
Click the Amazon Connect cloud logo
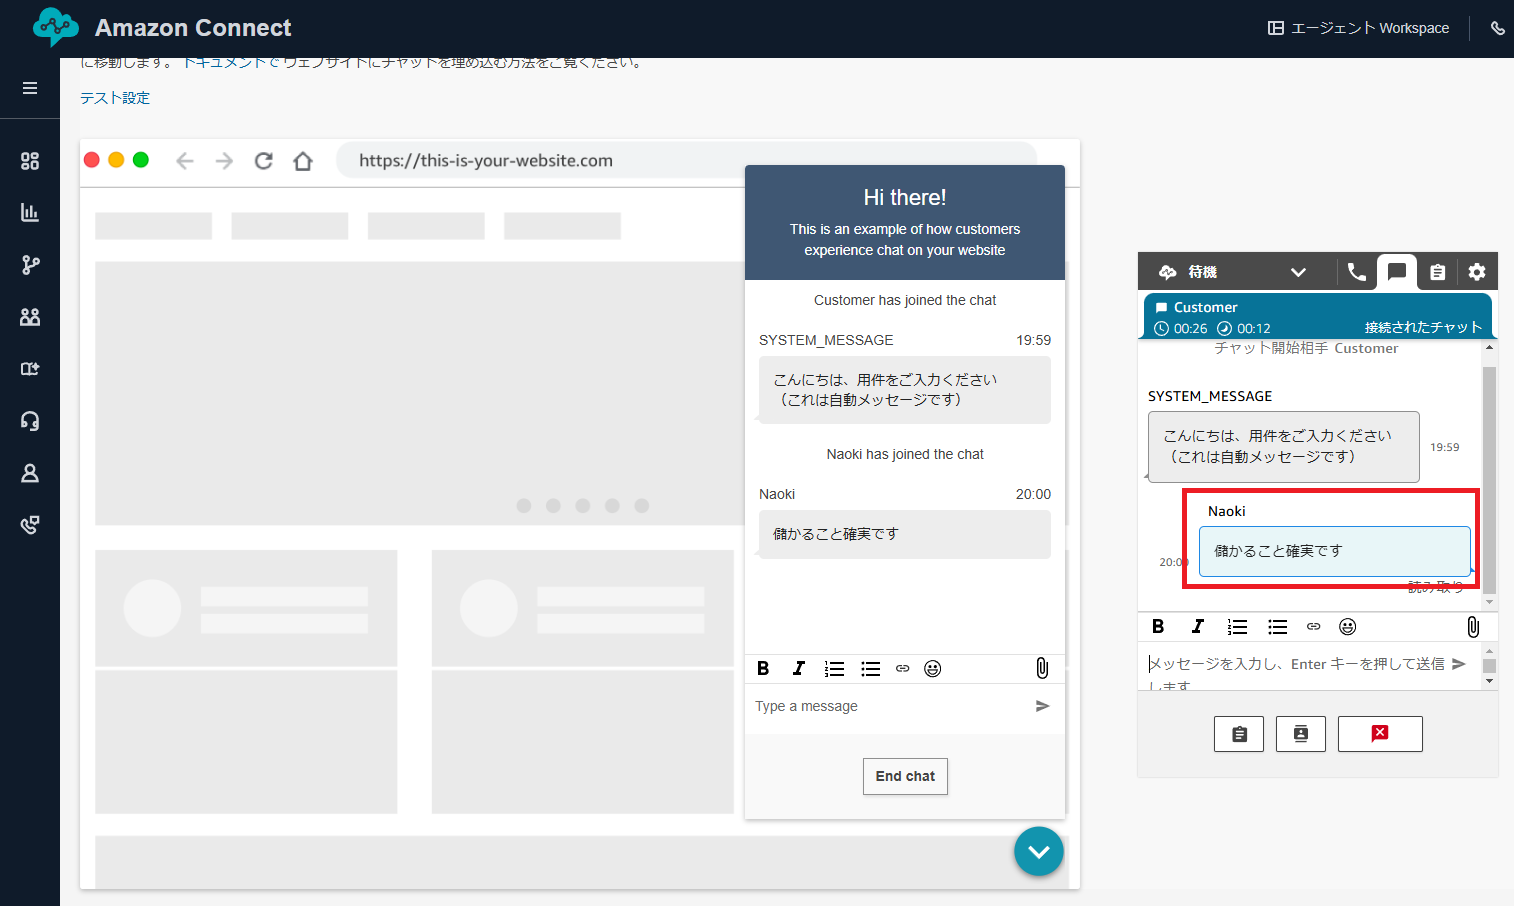[x=55, y=27]
